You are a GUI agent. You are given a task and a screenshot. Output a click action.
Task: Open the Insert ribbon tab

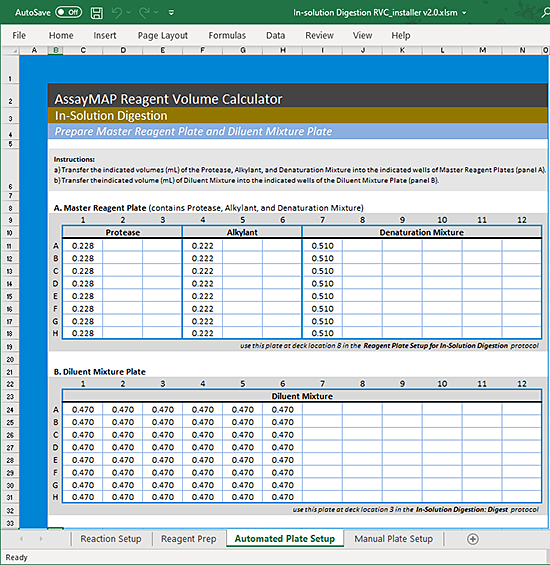(105, 35)
